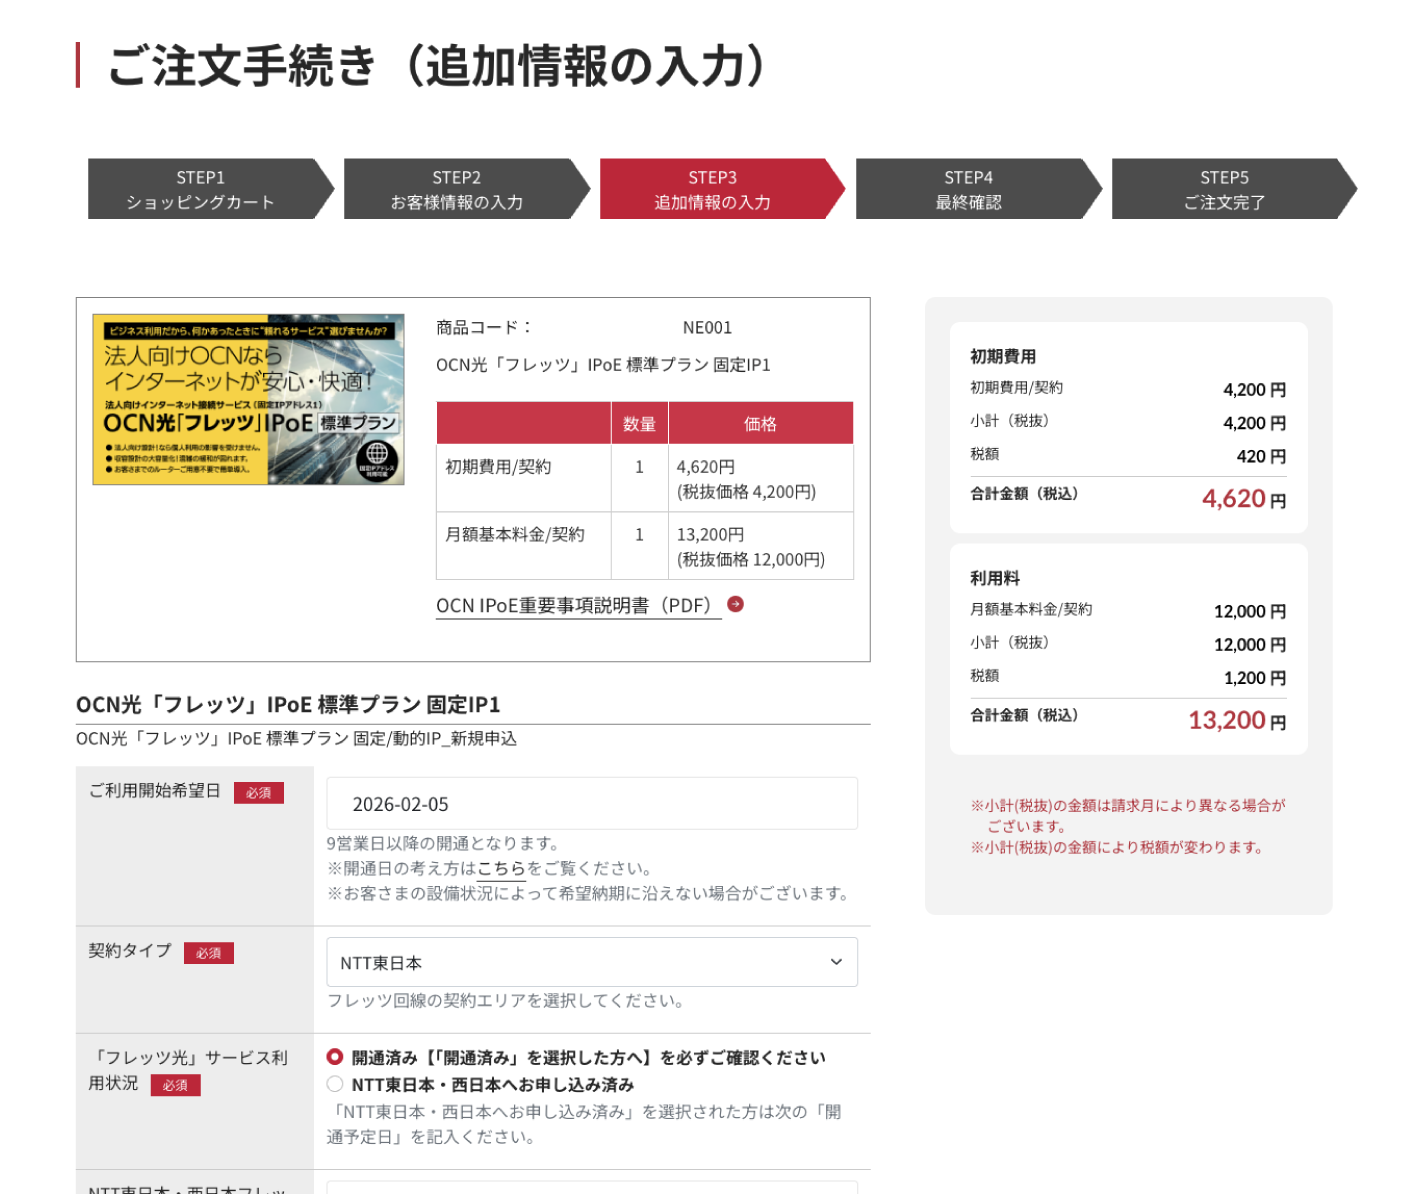1412x1194 pixels.
Task: Select the STEP4 最終確認 step
Action: [969, 188]
